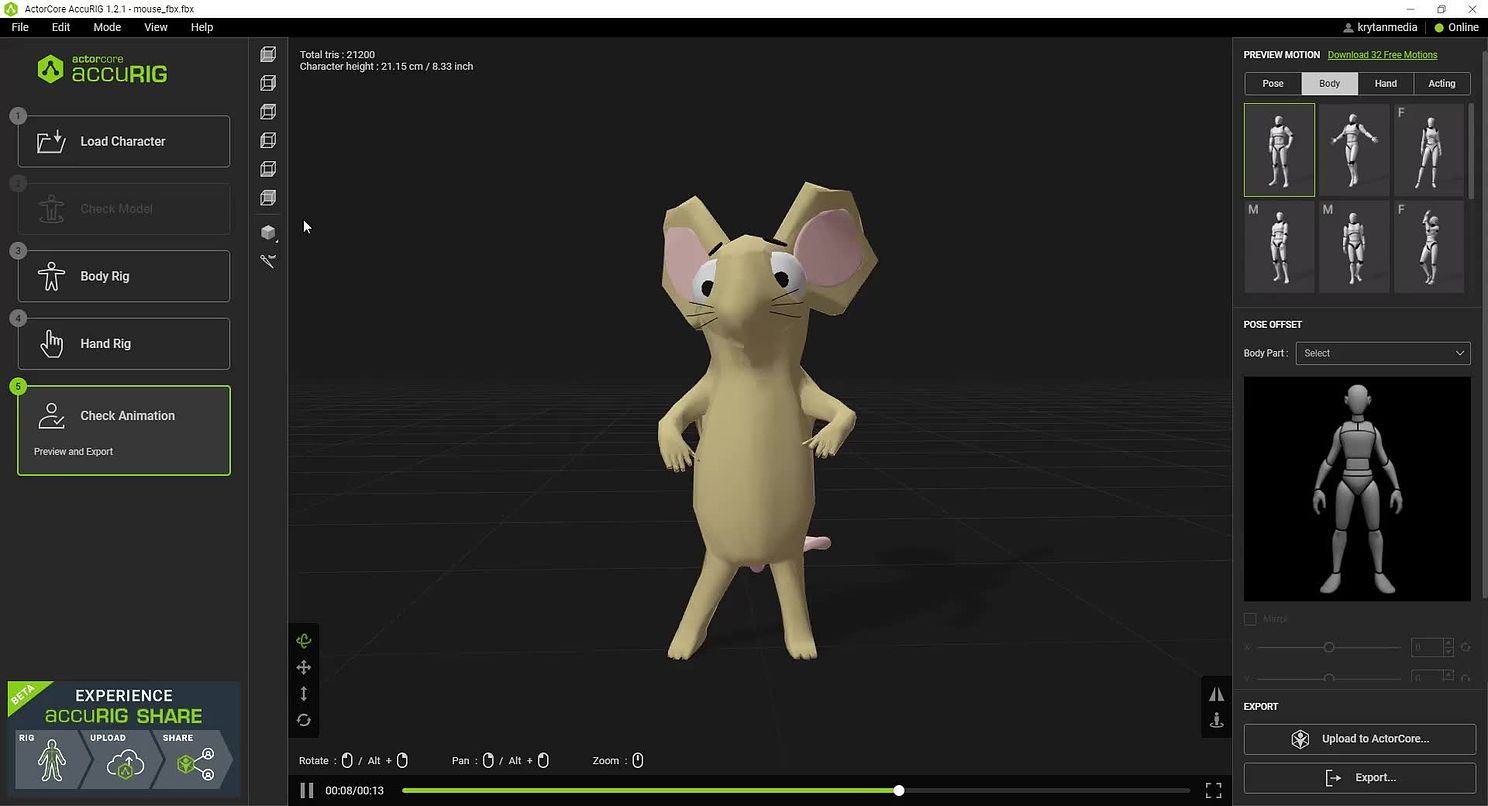The height and width of the screenshot is (806, 1488).
Task: Click the X pose offset slider handle
Action: click(x=1329, y=648)
